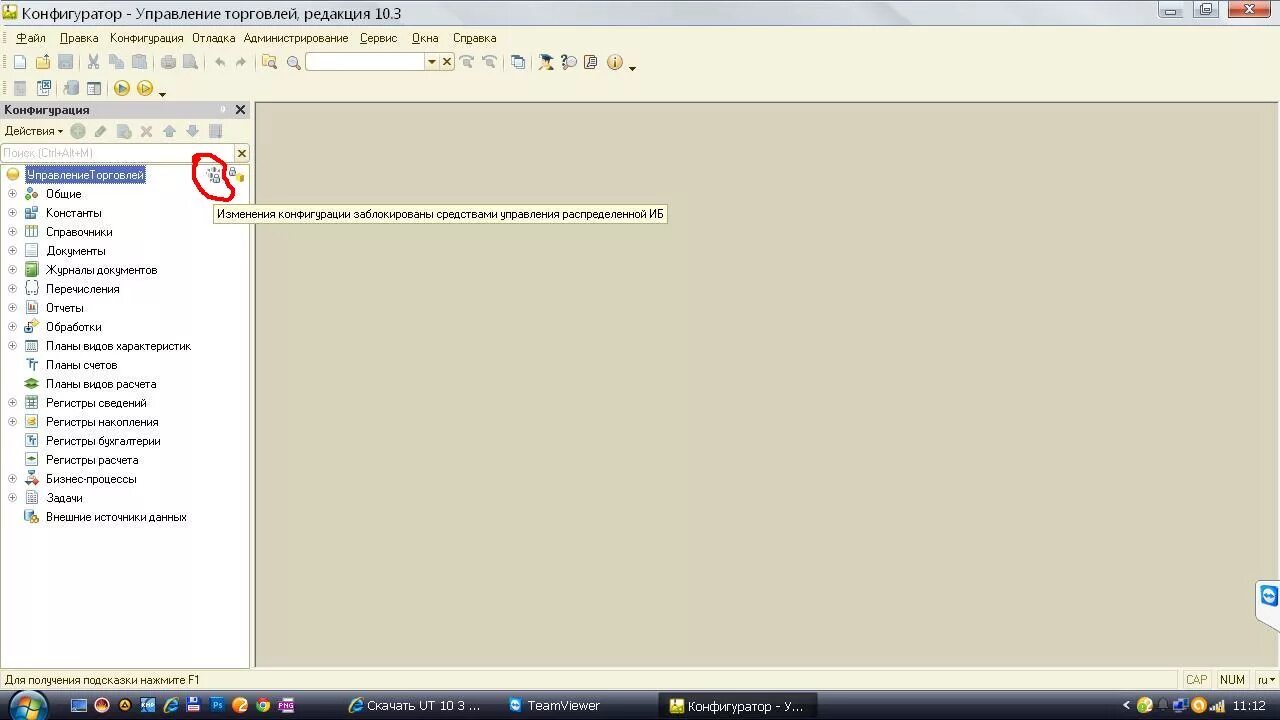Start debugging with first yellow play icon
Screen dimensions: 1280x720
coord(122,88)
